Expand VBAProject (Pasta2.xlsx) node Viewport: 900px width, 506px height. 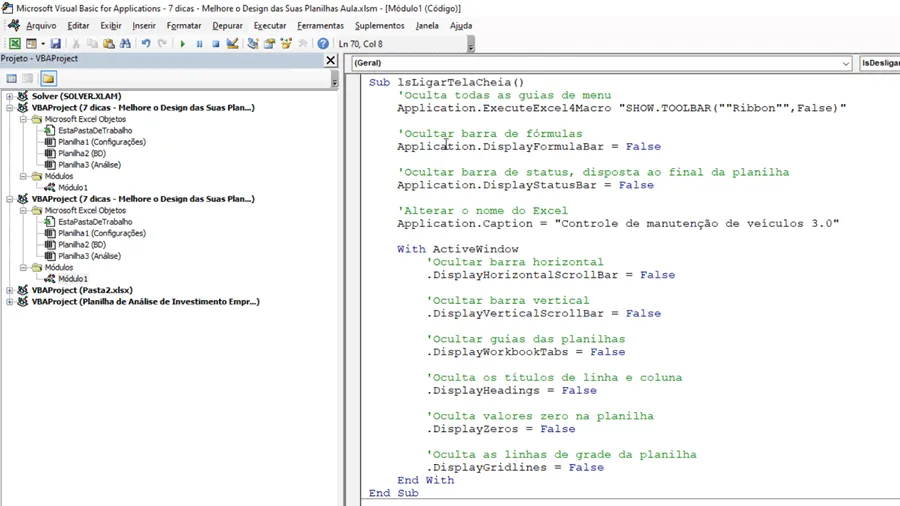coord(10,290)
